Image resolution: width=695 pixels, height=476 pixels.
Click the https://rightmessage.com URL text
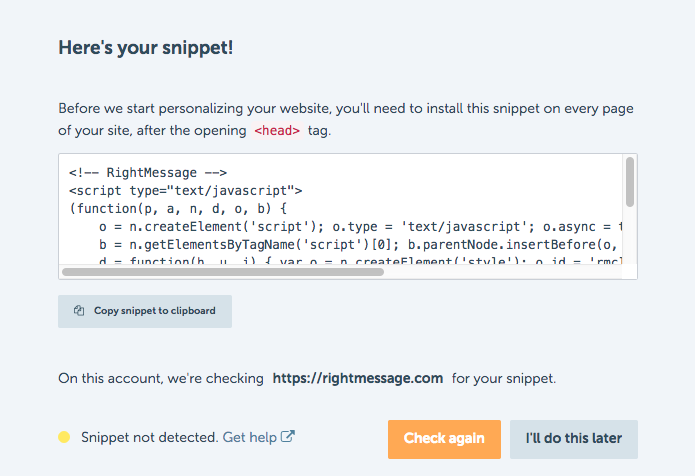click(x=358, y=378)
